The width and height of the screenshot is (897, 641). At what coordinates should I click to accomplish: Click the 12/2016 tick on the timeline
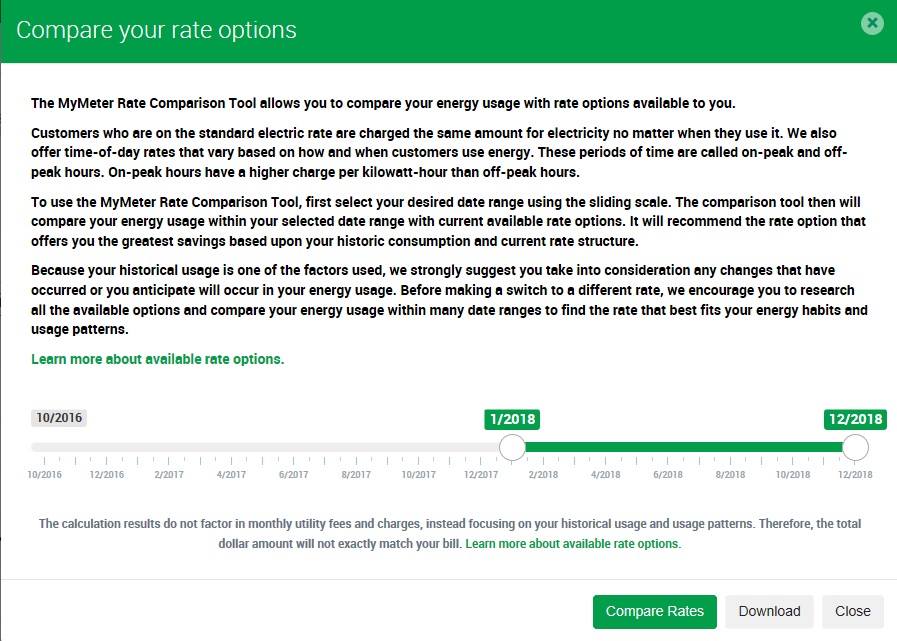pyautogui.click(x=107, y=474)
